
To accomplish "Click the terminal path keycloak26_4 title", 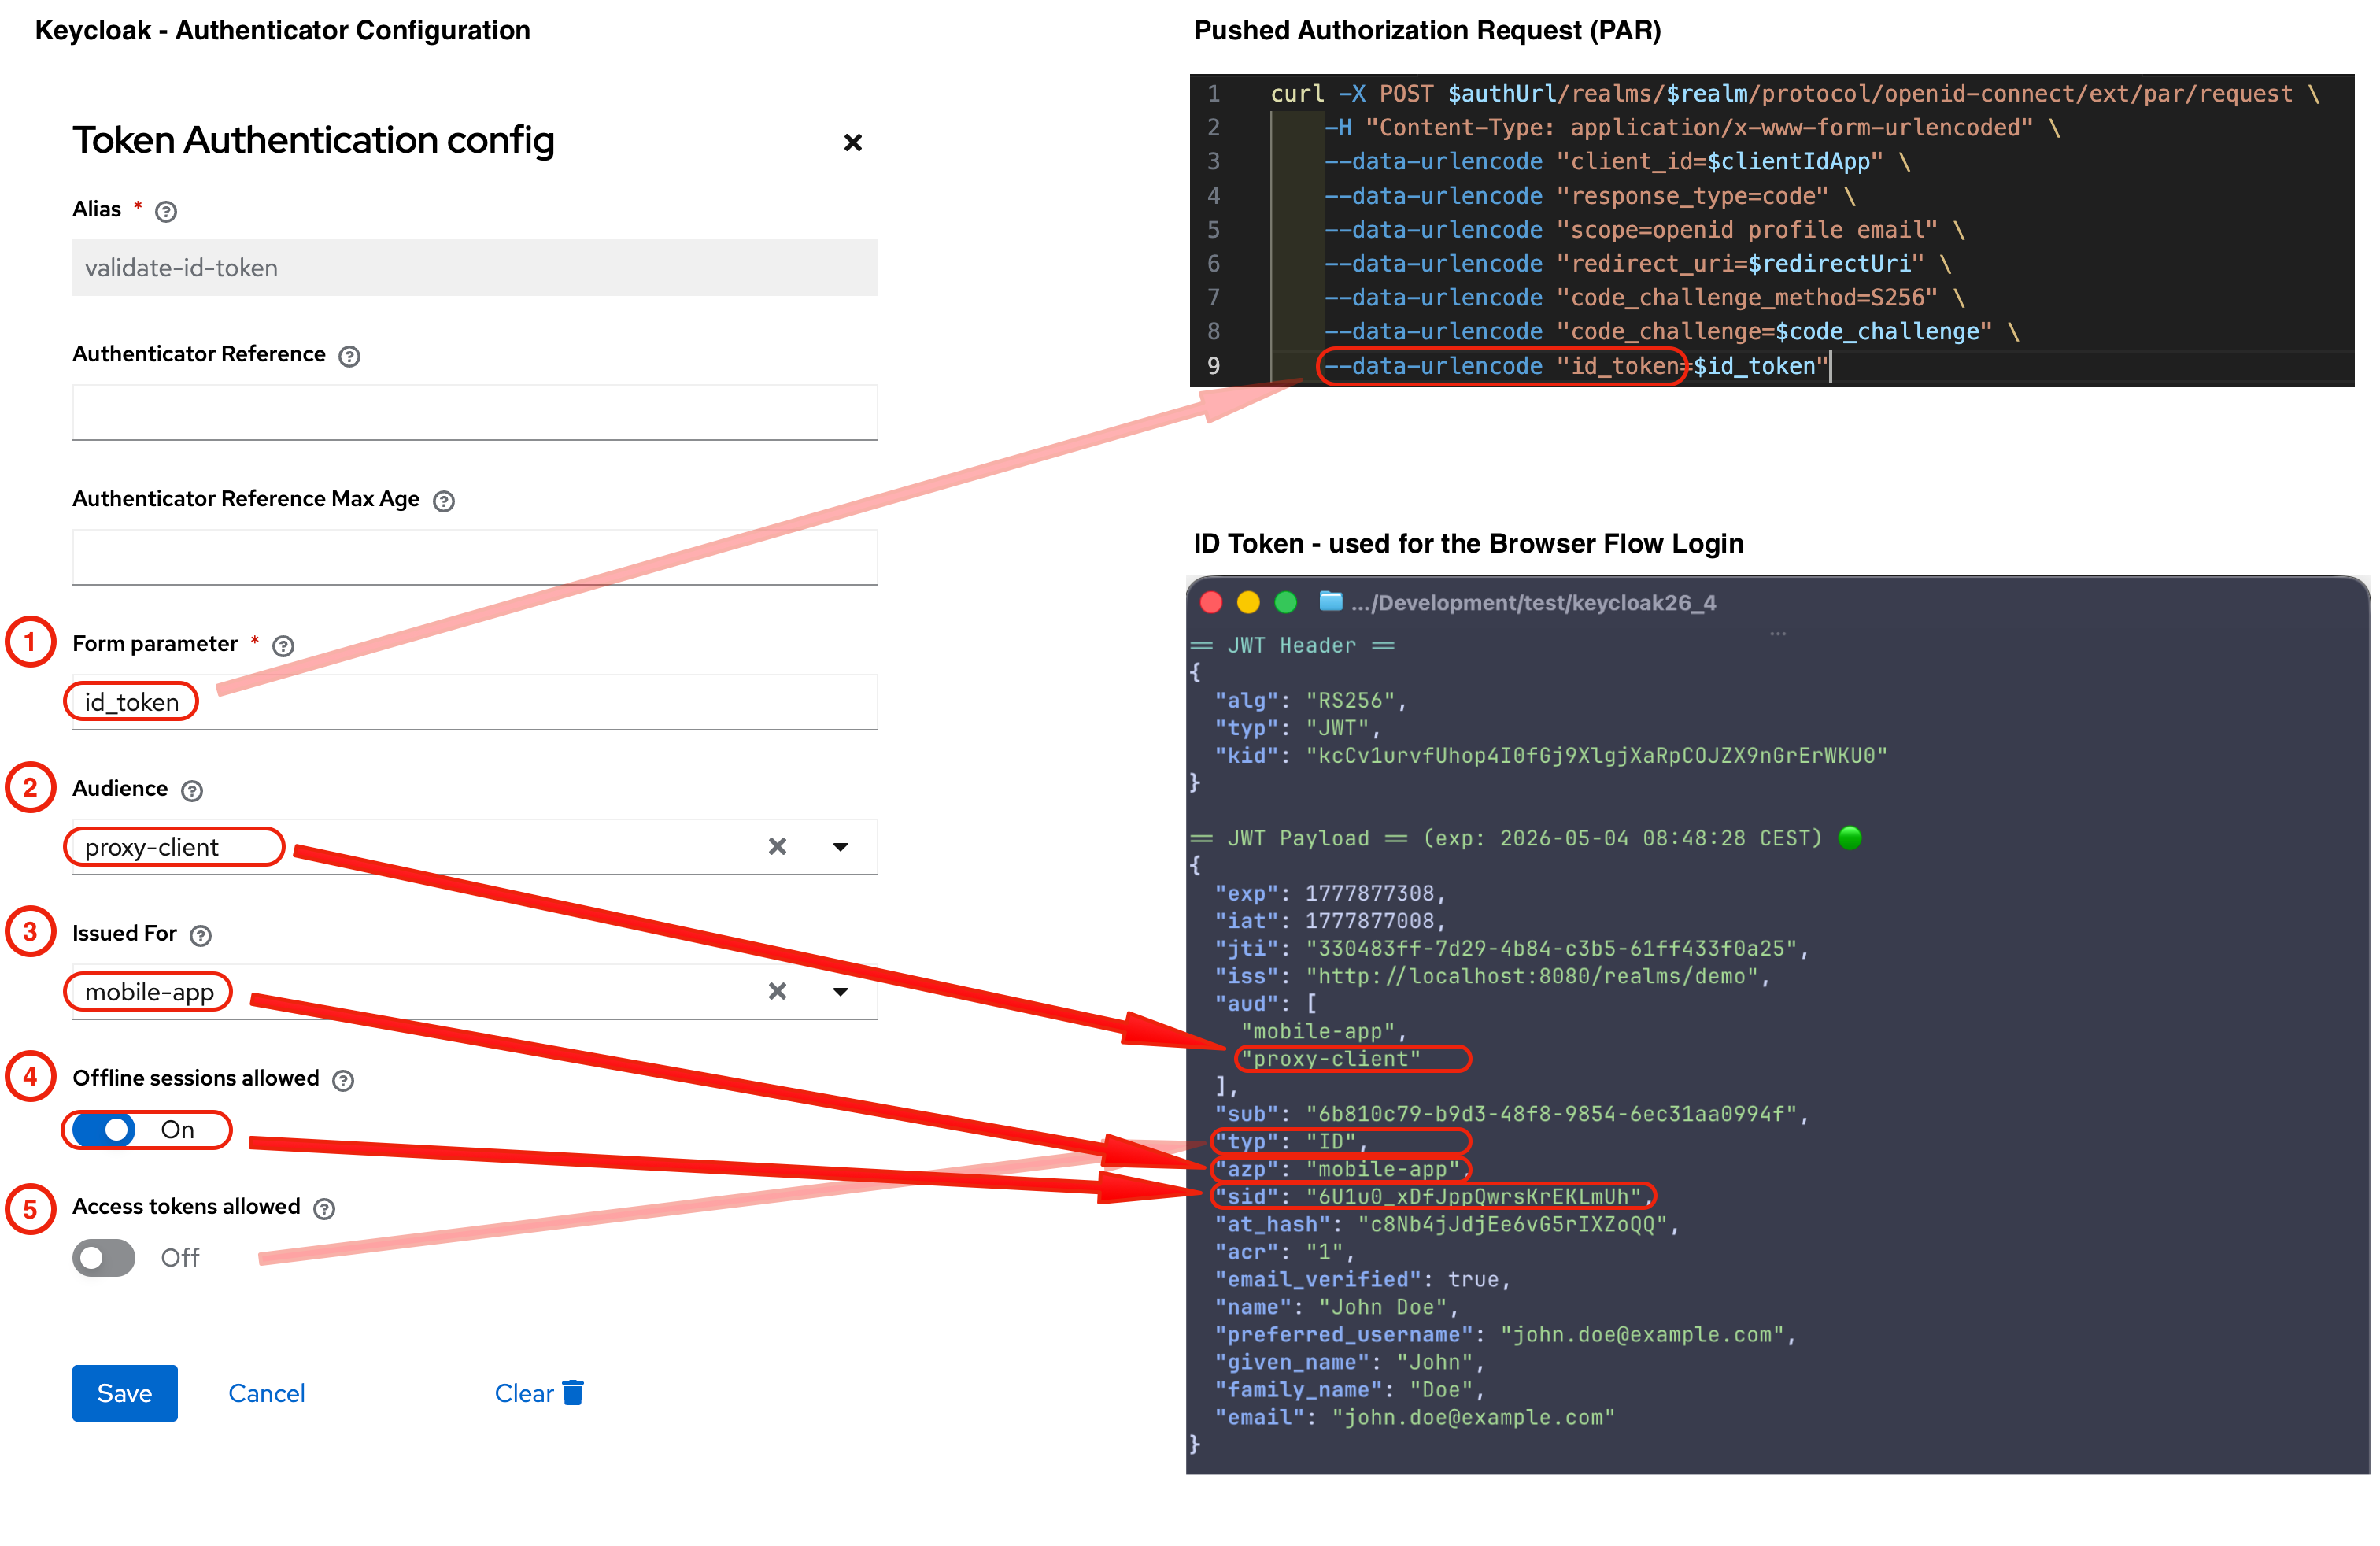I will pos(1533,603).
